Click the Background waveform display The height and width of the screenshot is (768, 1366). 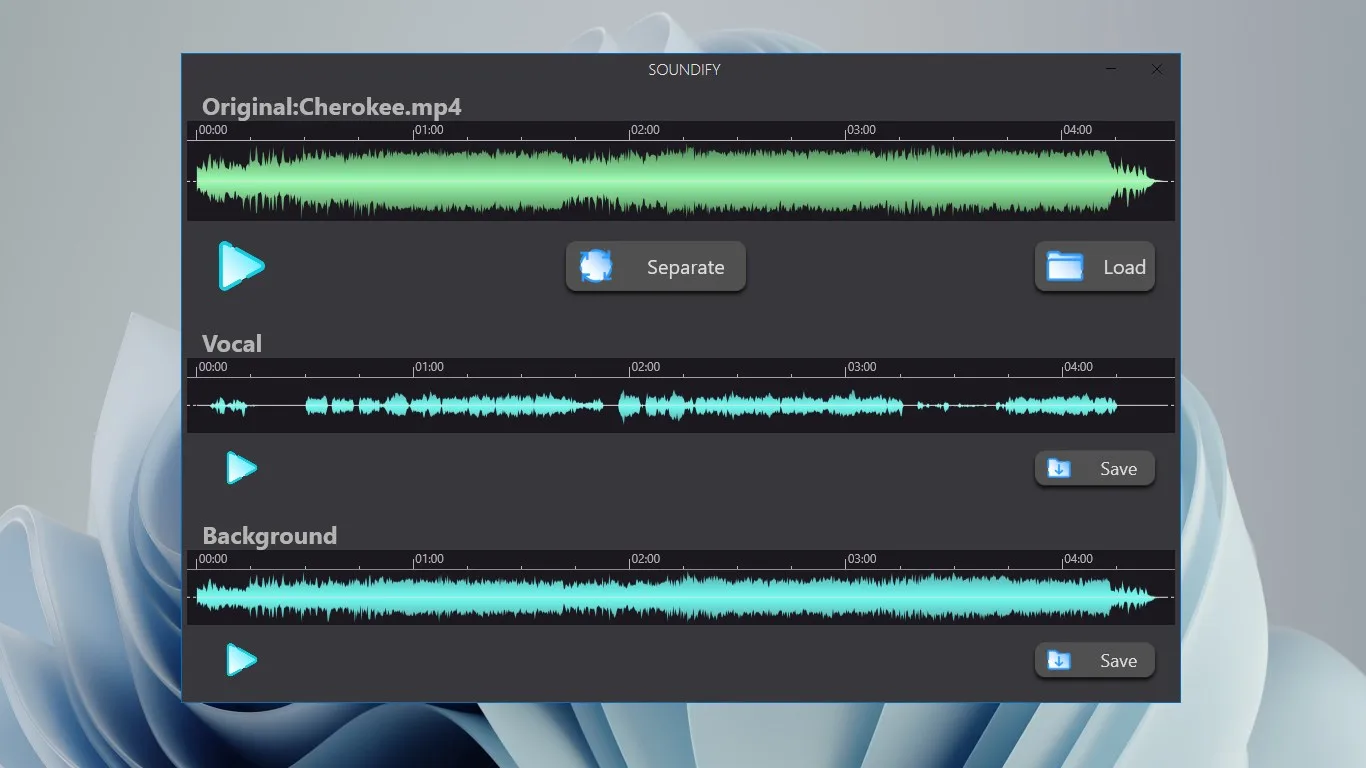click(681, 597)
